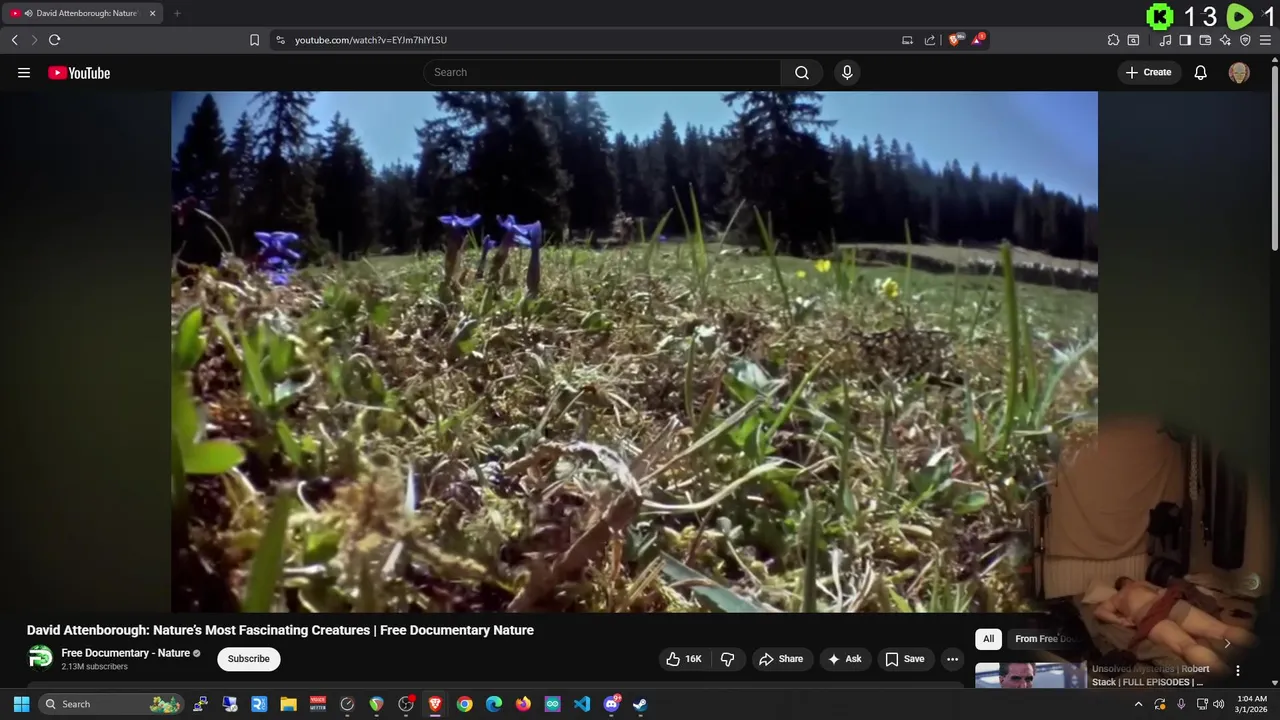This screenshot has height=720, width=1280.
Task: Open the YouTube account avatar menu
Action: 1239,73
